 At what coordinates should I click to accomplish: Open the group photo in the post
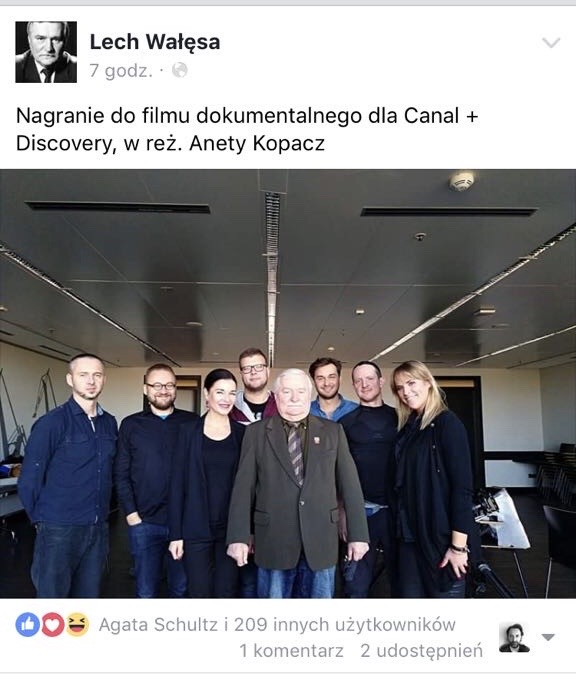(288, 383)
